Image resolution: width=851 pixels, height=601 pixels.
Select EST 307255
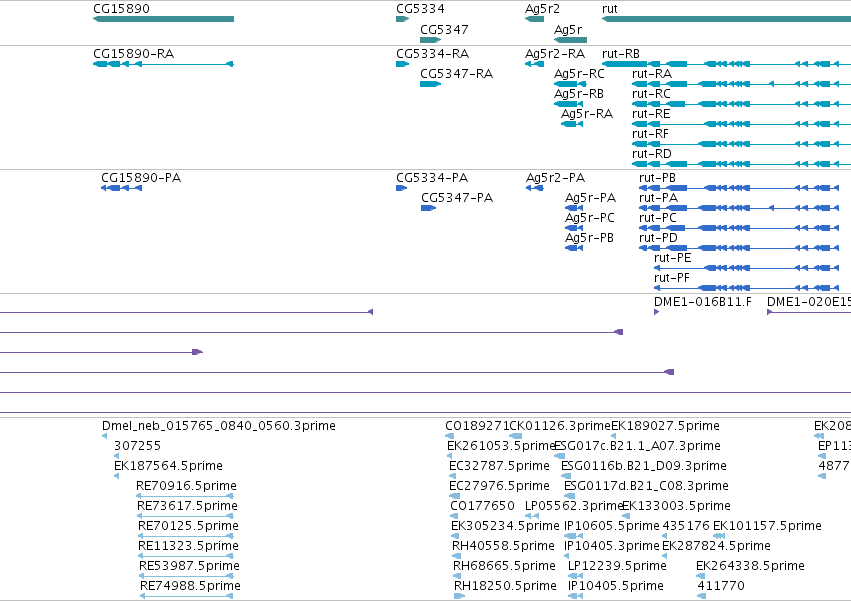tap(137, 446)
